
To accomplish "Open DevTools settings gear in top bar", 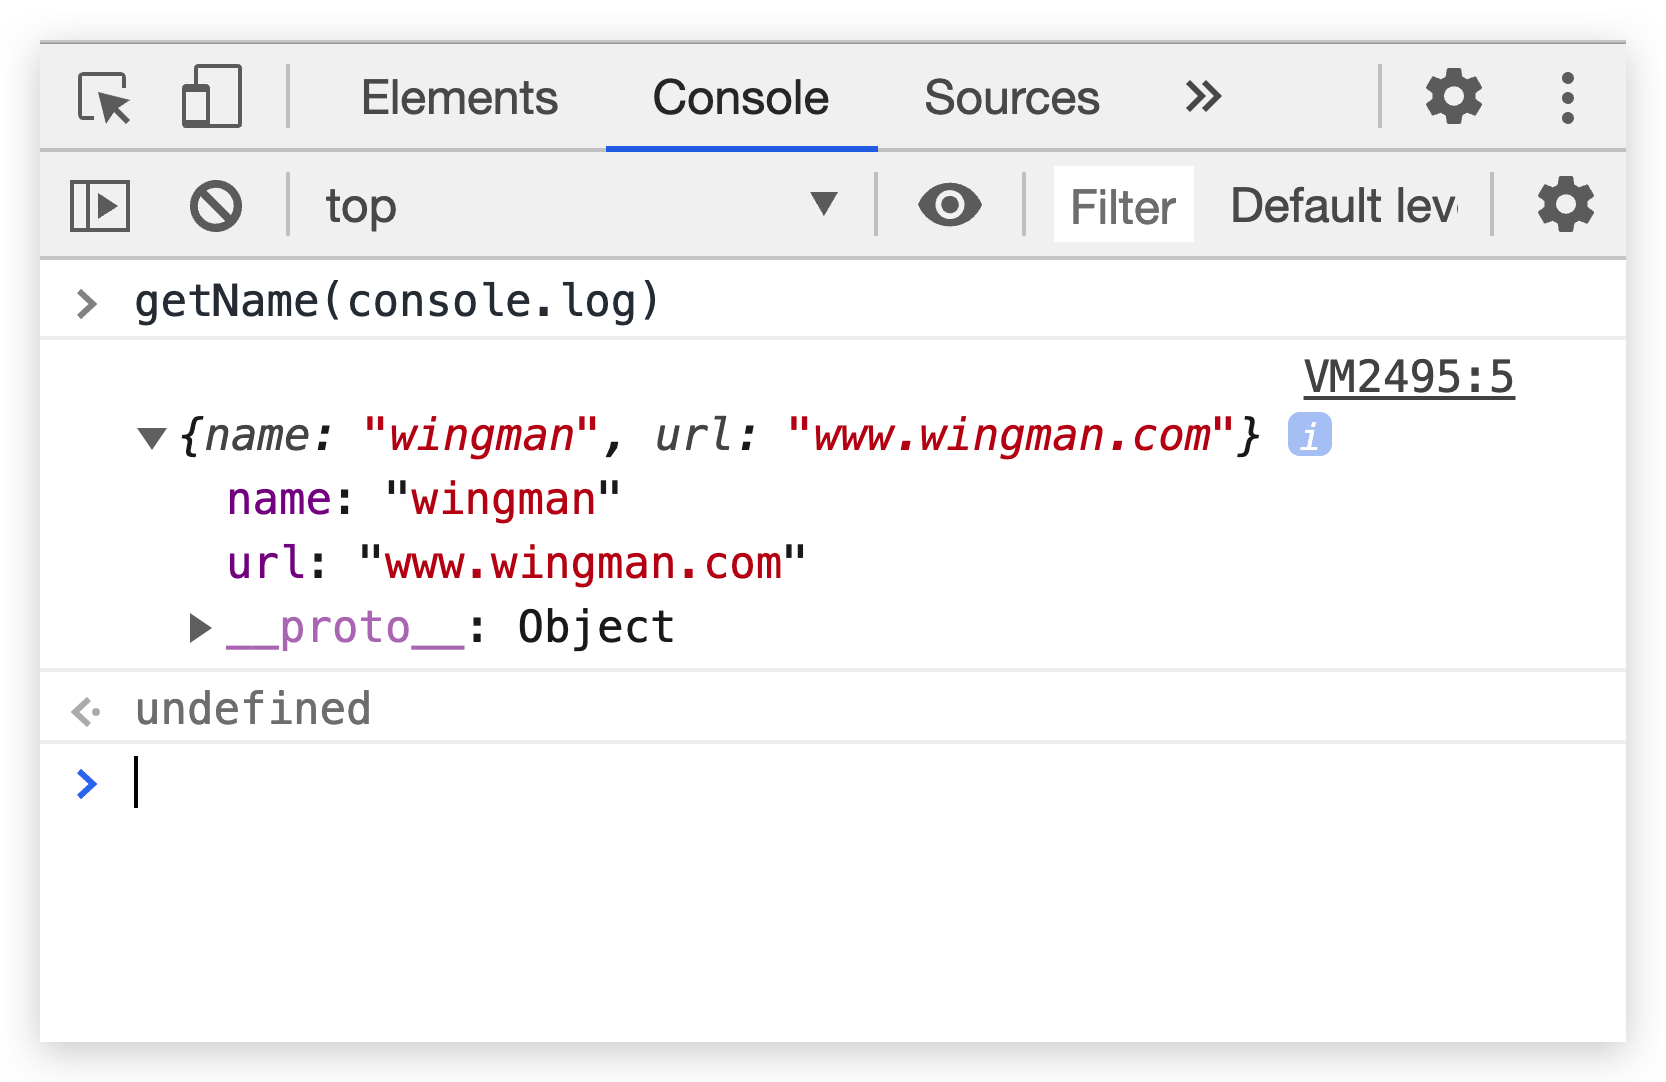I will tap(1453, 97).
